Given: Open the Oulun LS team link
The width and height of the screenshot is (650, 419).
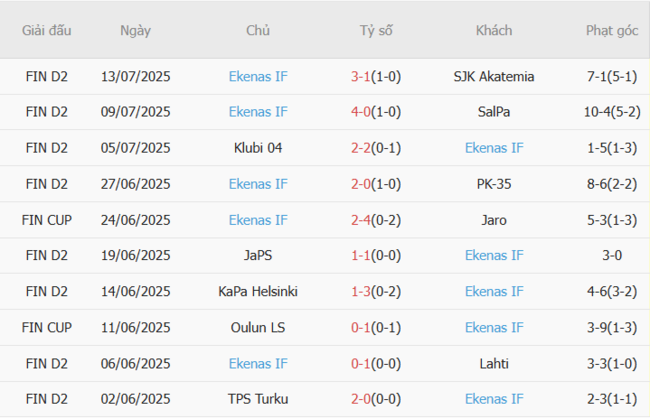Looking at the screenshot, I should pos(258,328).
